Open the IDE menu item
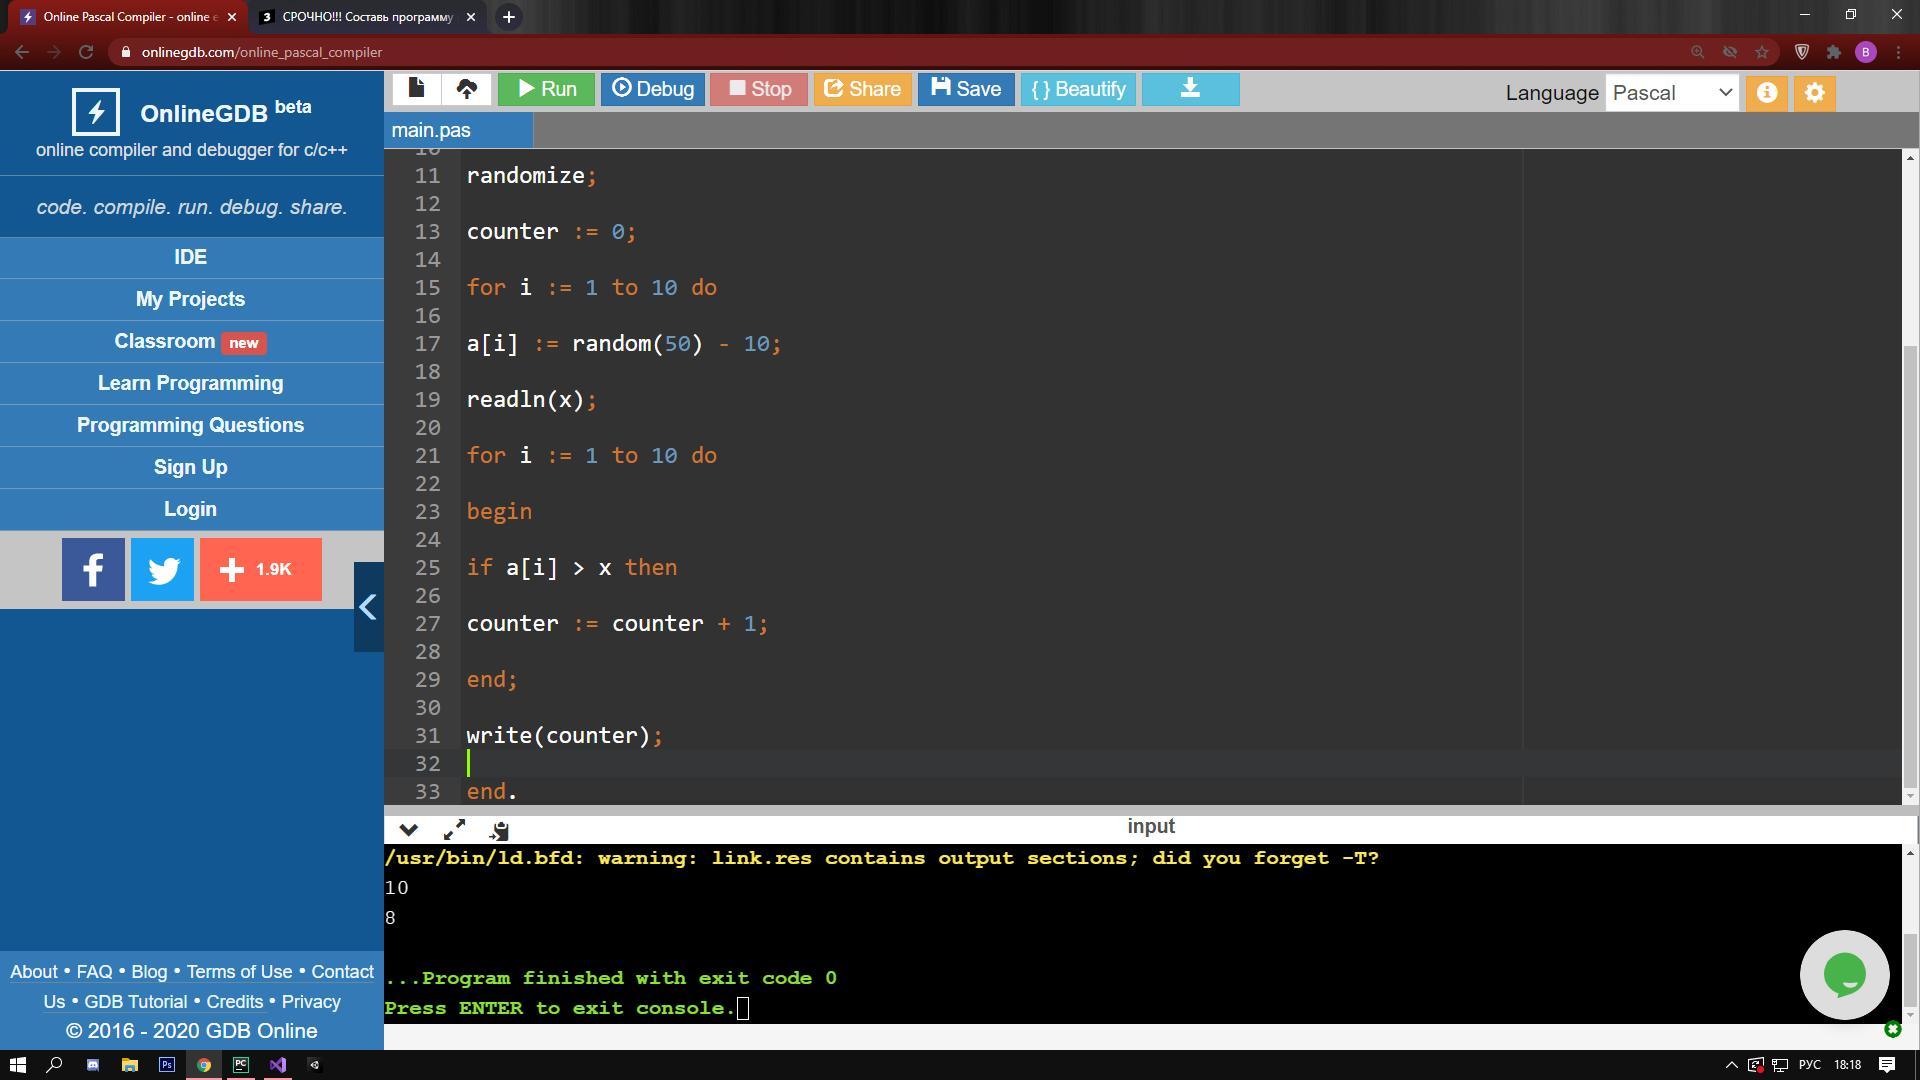This screenshot has width=1920, height=1080. point(191,257)
